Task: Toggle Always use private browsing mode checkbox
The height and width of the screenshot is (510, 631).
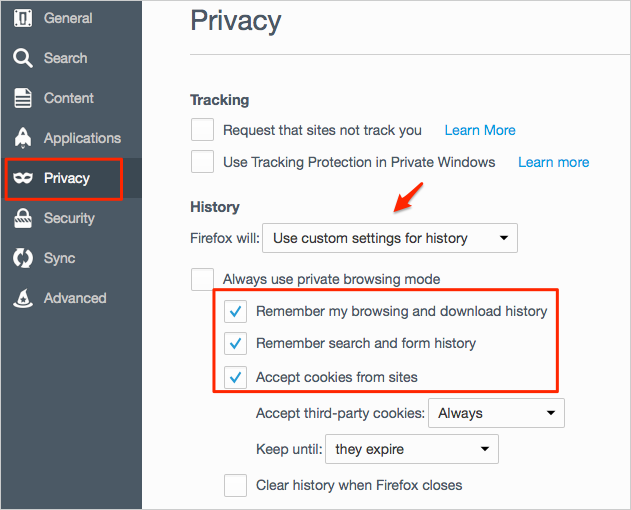Action: tap(202, 279)
